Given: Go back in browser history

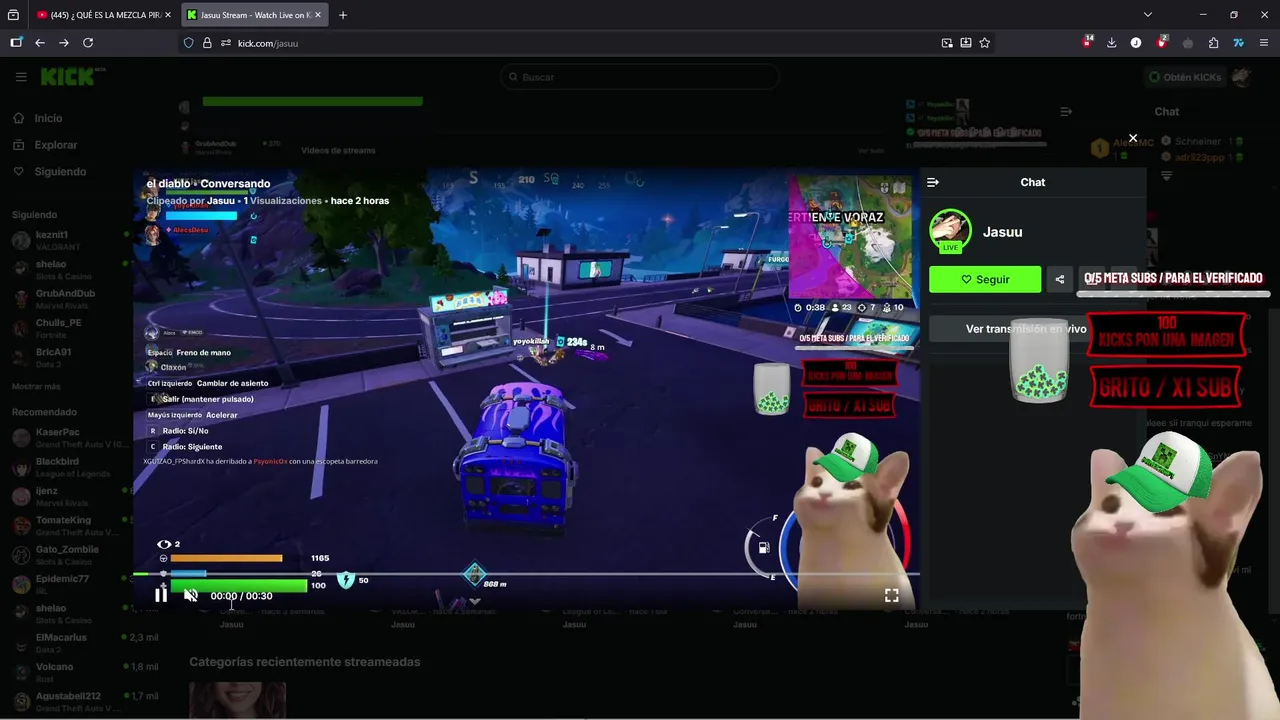Looking at the screenshot, I should (40, 43).
